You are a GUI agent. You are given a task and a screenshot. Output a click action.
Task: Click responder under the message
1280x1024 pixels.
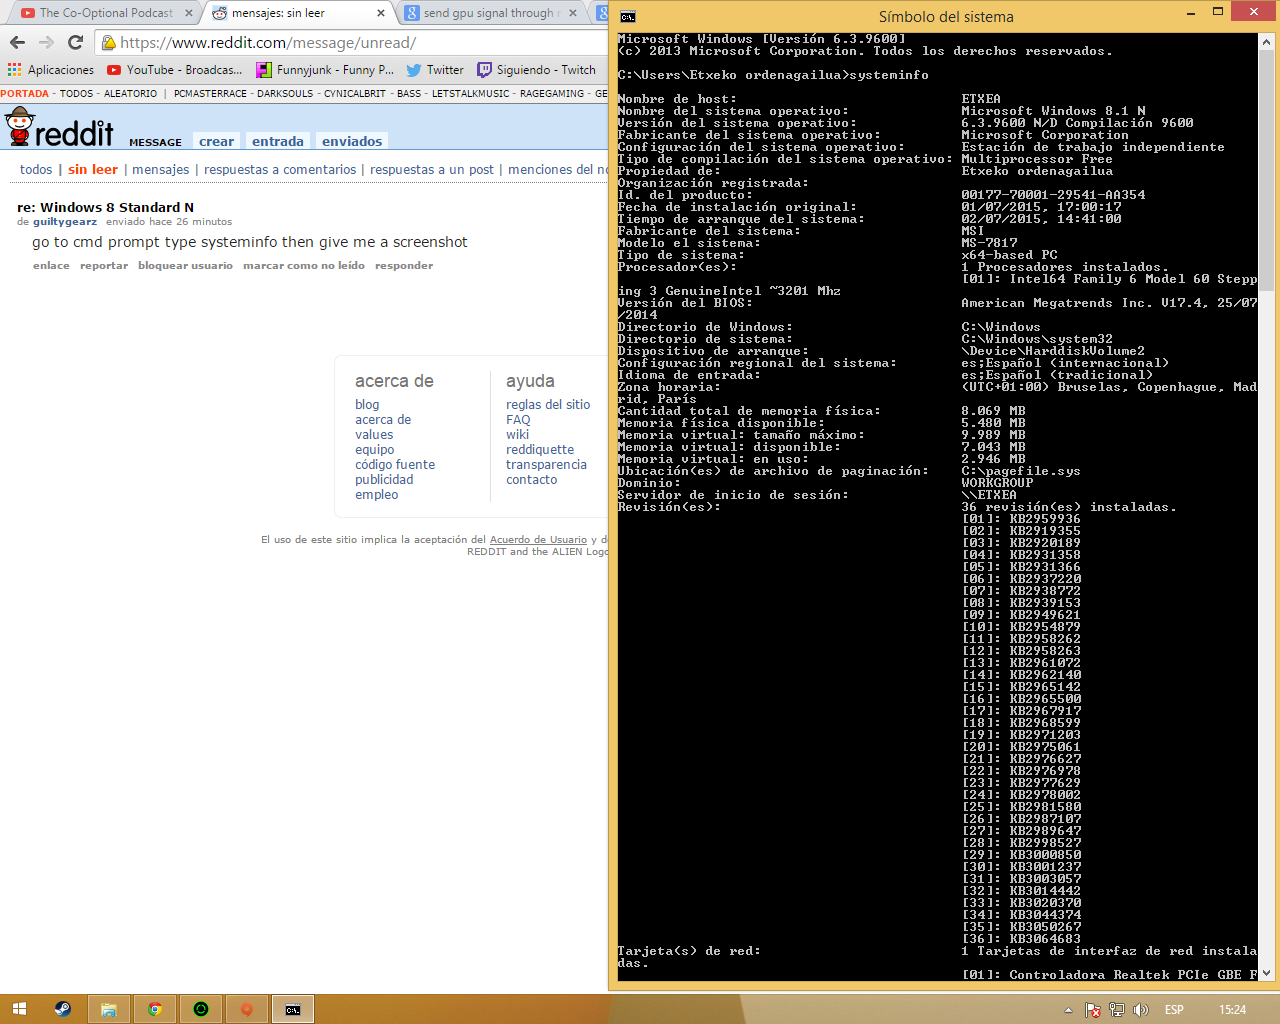click(404, 266)
